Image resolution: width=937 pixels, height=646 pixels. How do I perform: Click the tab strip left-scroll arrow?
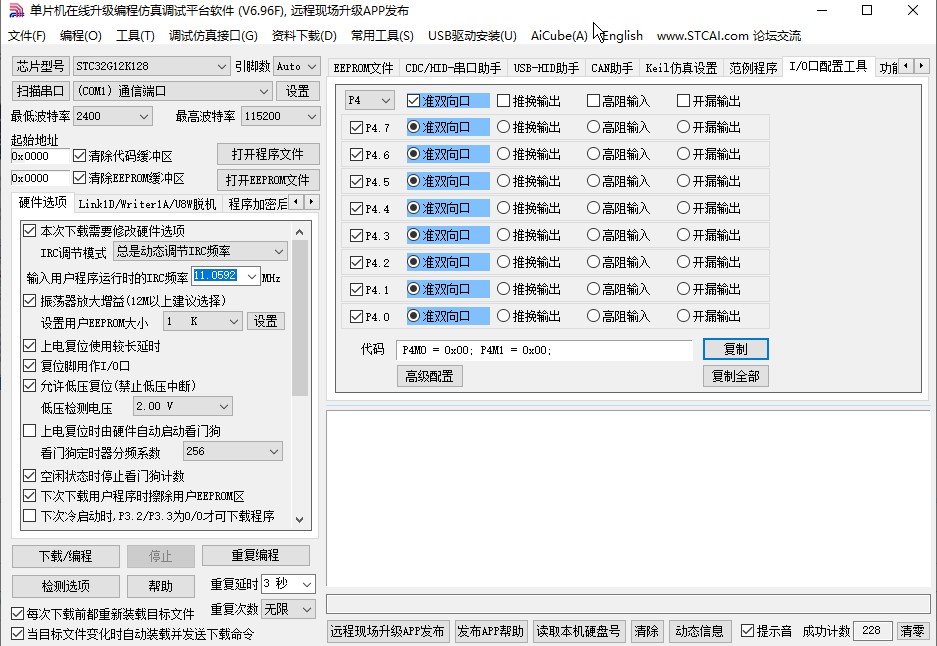(x=906, y=65)
